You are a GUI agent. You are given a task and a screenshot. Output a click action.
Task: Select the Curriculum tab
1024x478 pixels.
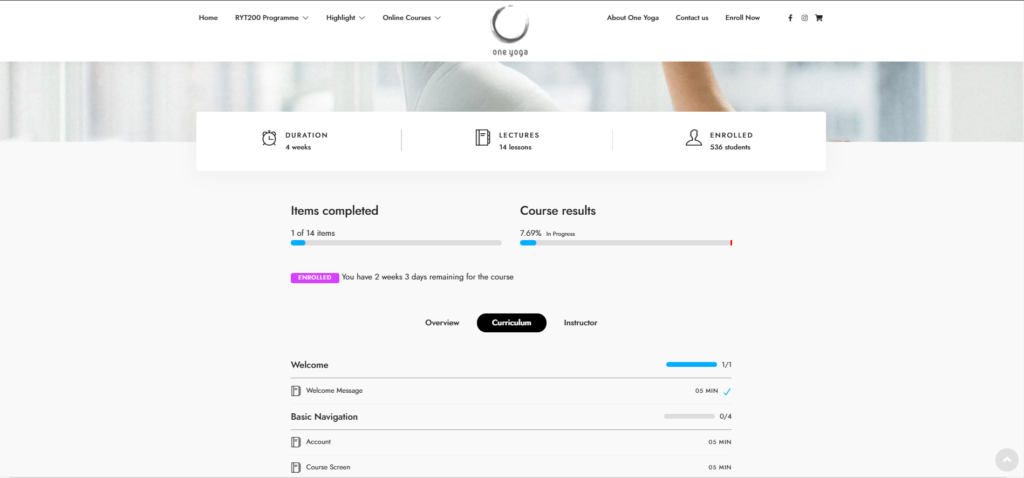point(511,323)
